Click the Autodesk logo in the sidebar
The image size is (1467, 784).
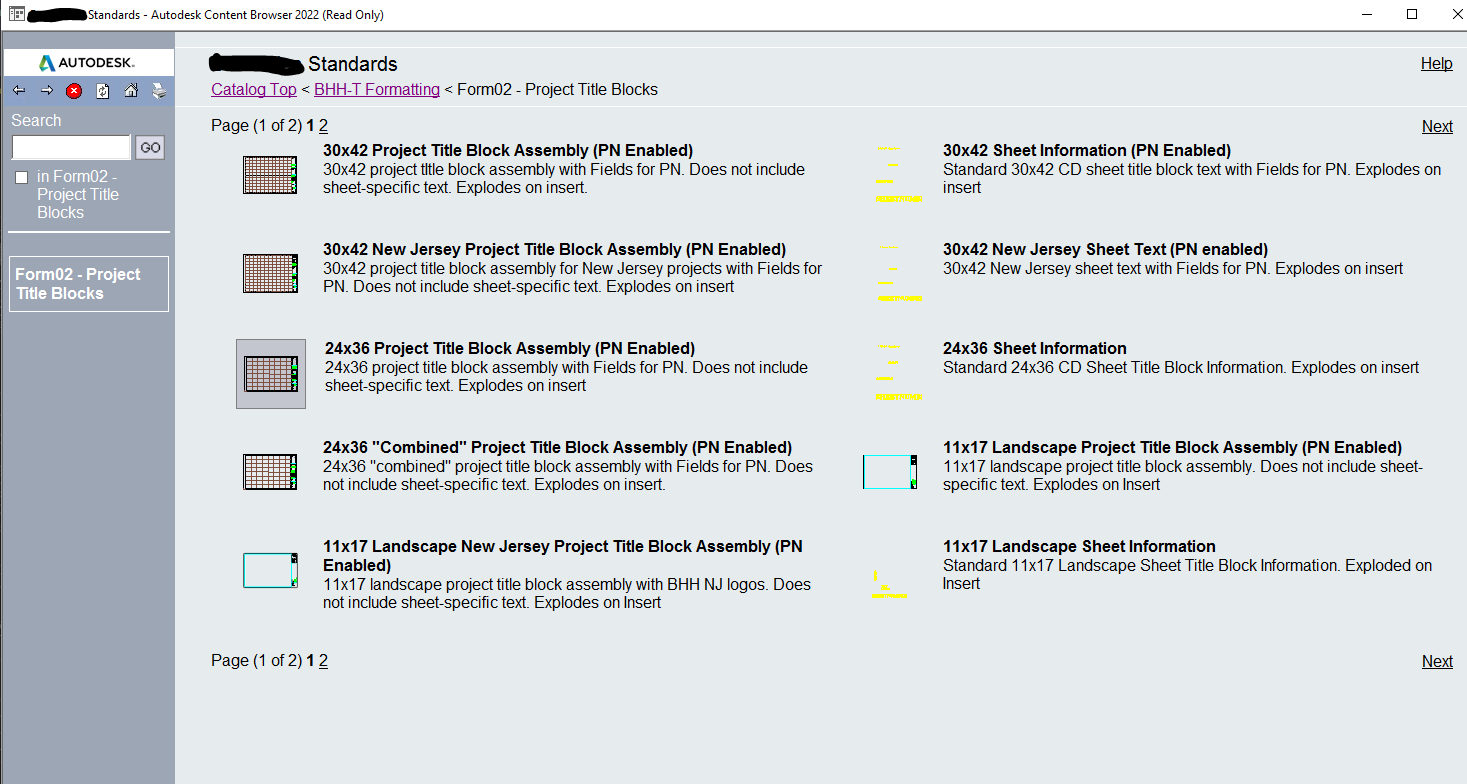coord(87,61)
